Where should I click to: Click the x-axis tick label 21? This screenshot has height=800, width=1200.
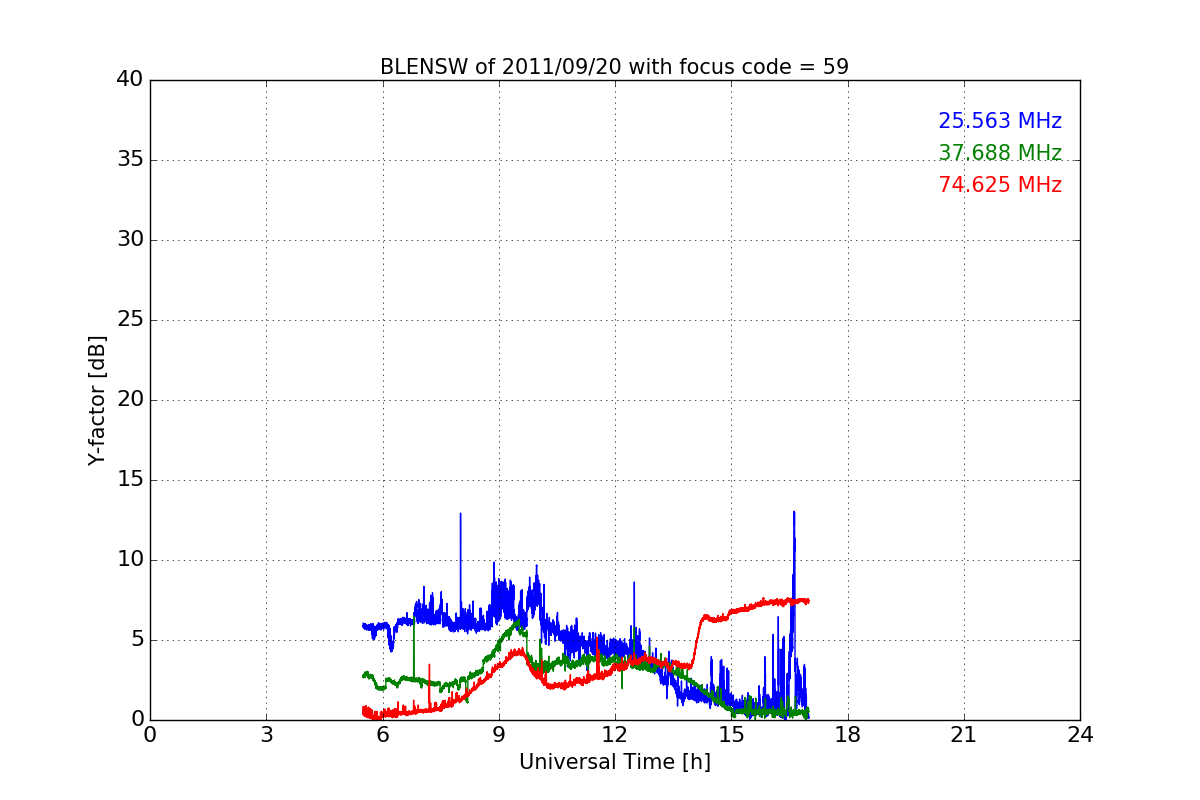[x=964, y=735]
